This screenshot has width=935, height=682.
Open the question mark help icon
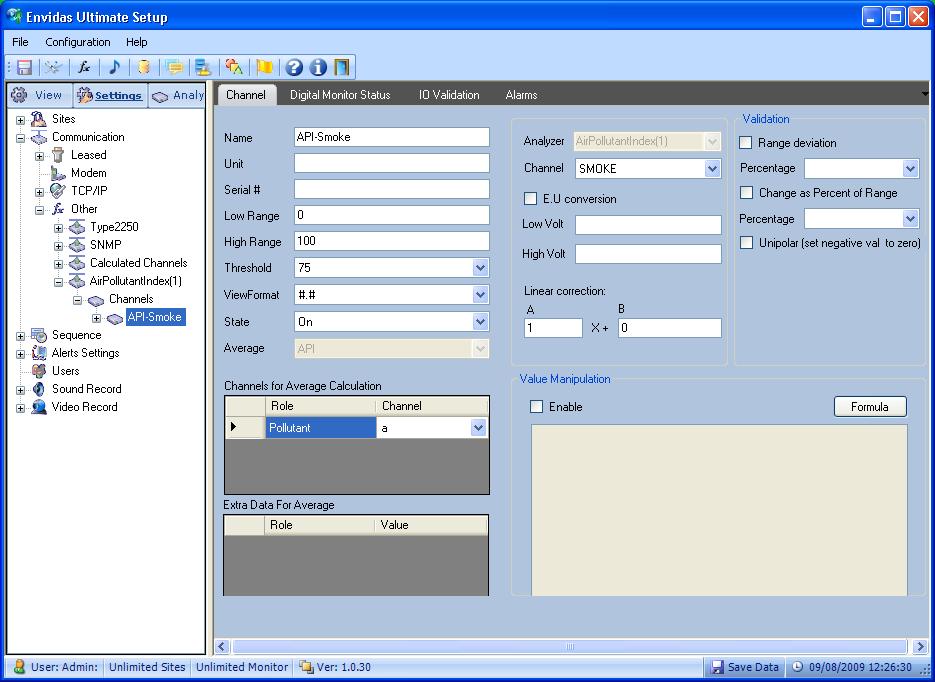click(294, 67)
